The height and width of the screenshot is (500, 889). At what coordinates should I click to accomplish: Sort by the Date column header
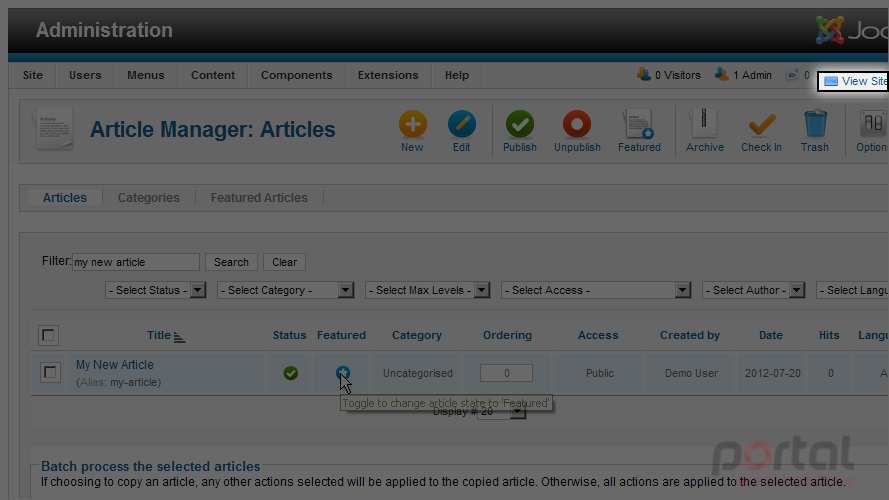click(x=771, y=335)
